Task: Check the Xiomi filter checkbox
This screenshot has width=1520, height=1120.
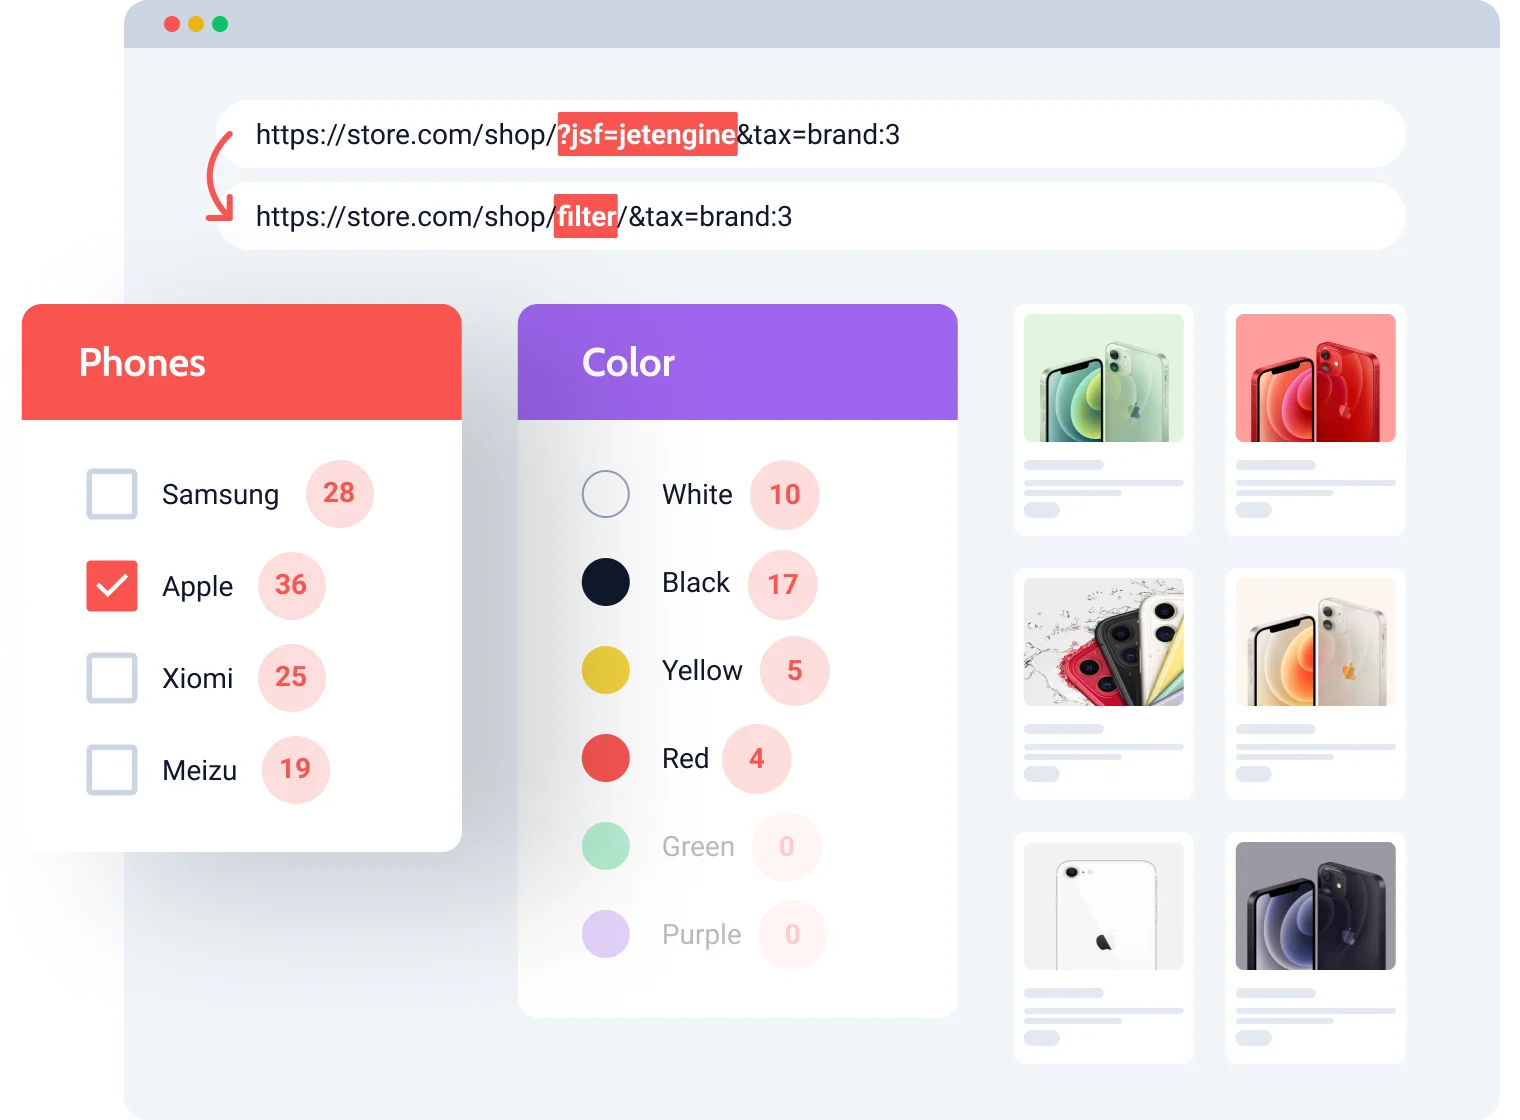Action: 111,678
